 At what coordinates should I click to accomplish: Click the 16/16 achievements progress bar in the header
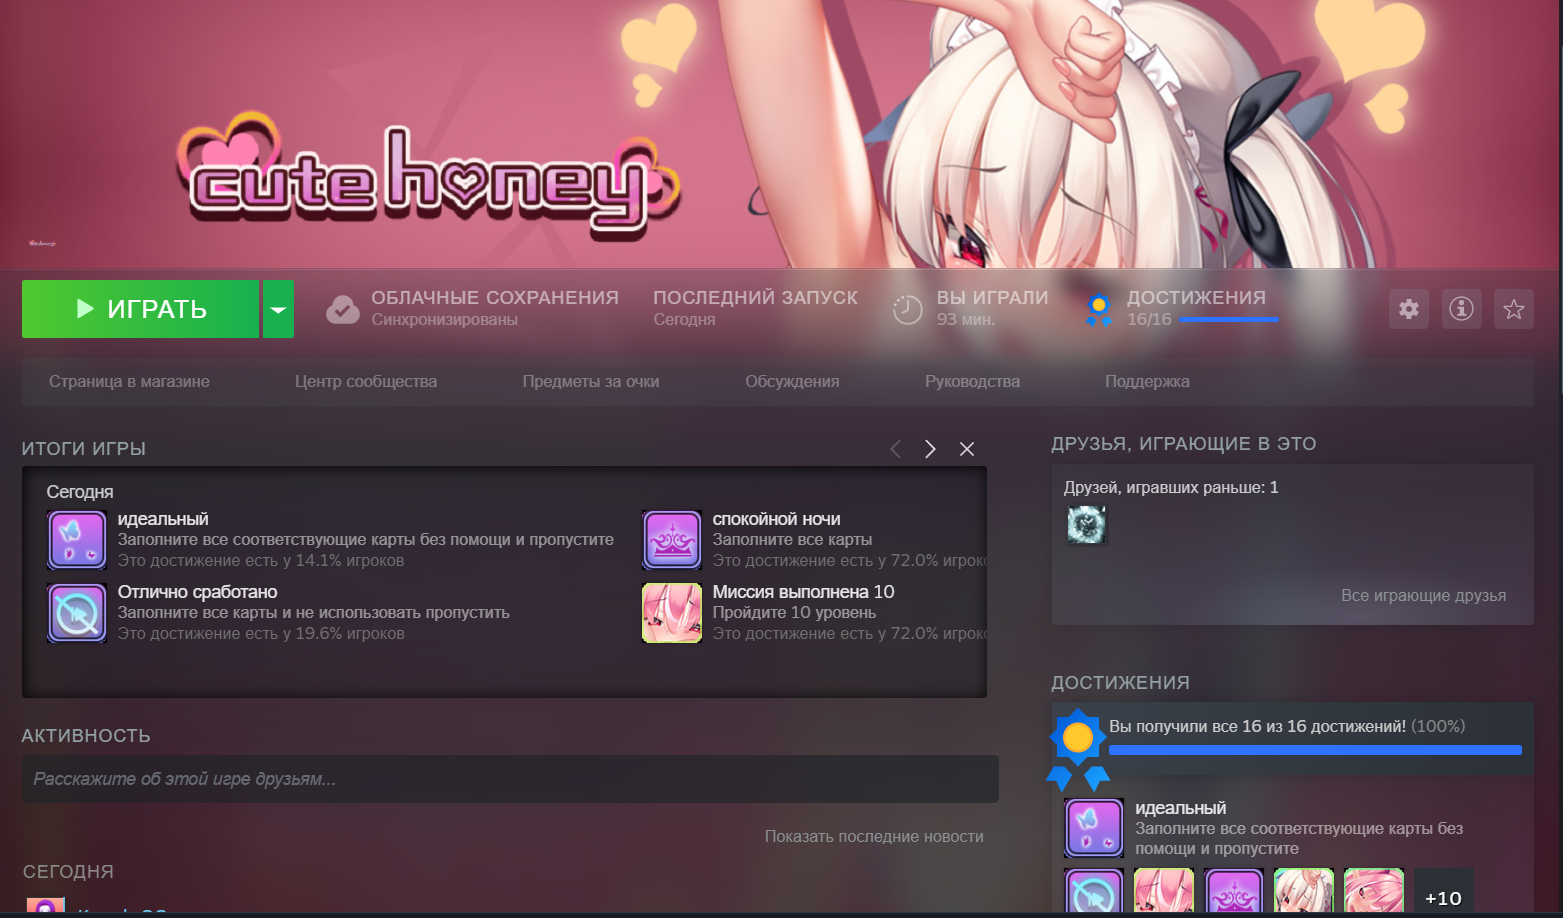(x=1229, y=320)
